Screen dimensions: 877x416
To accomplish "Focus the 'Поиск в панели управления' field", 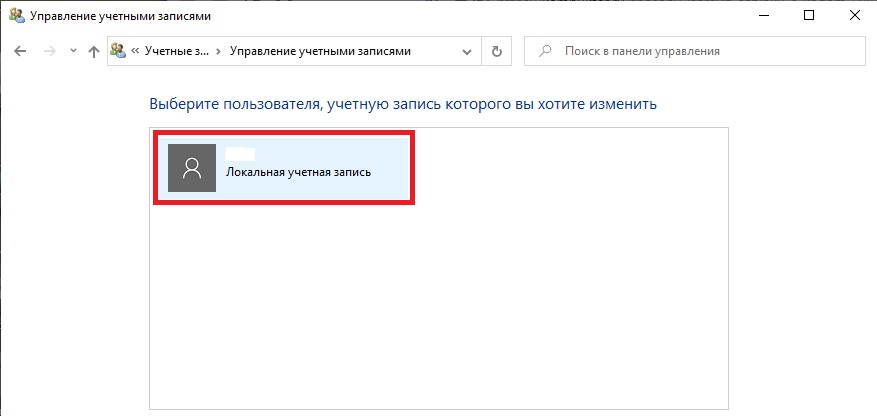I will click(x=694, y=51).
